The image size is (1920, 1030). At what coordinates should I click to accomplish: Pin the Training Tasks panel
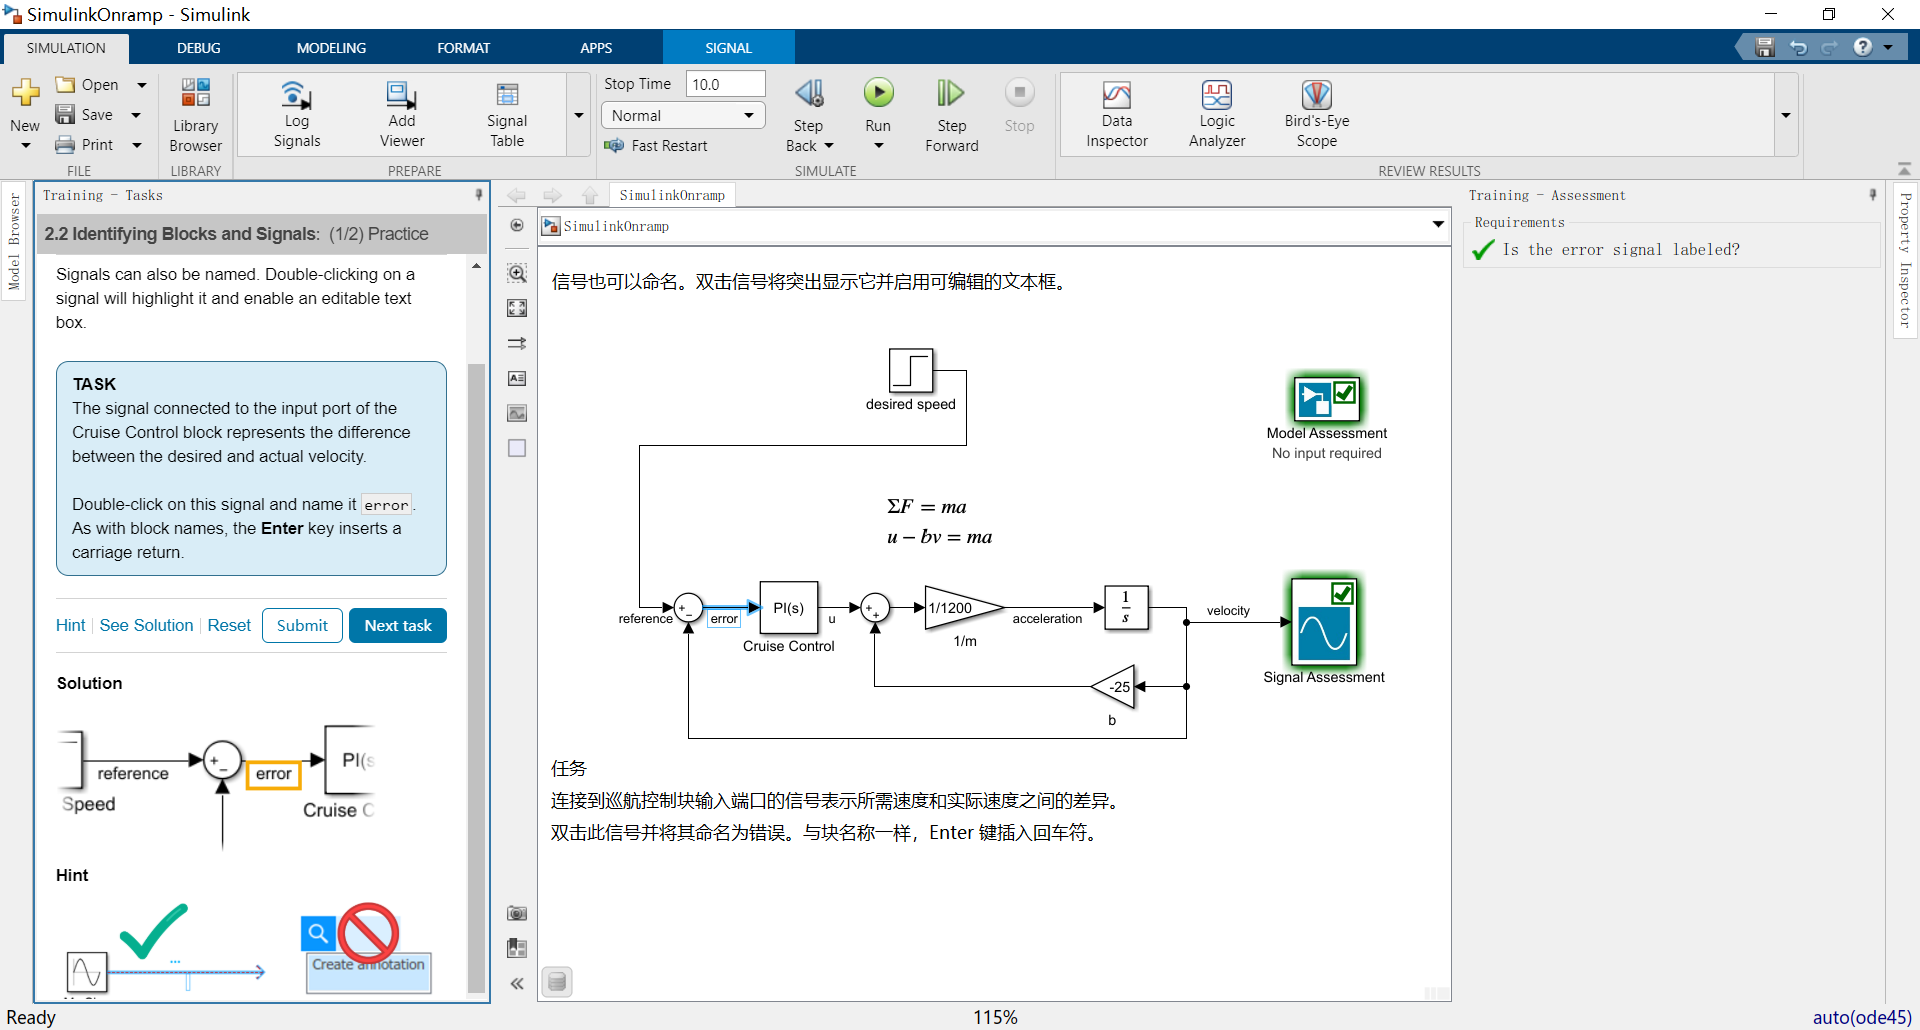[x=479, y=194]
